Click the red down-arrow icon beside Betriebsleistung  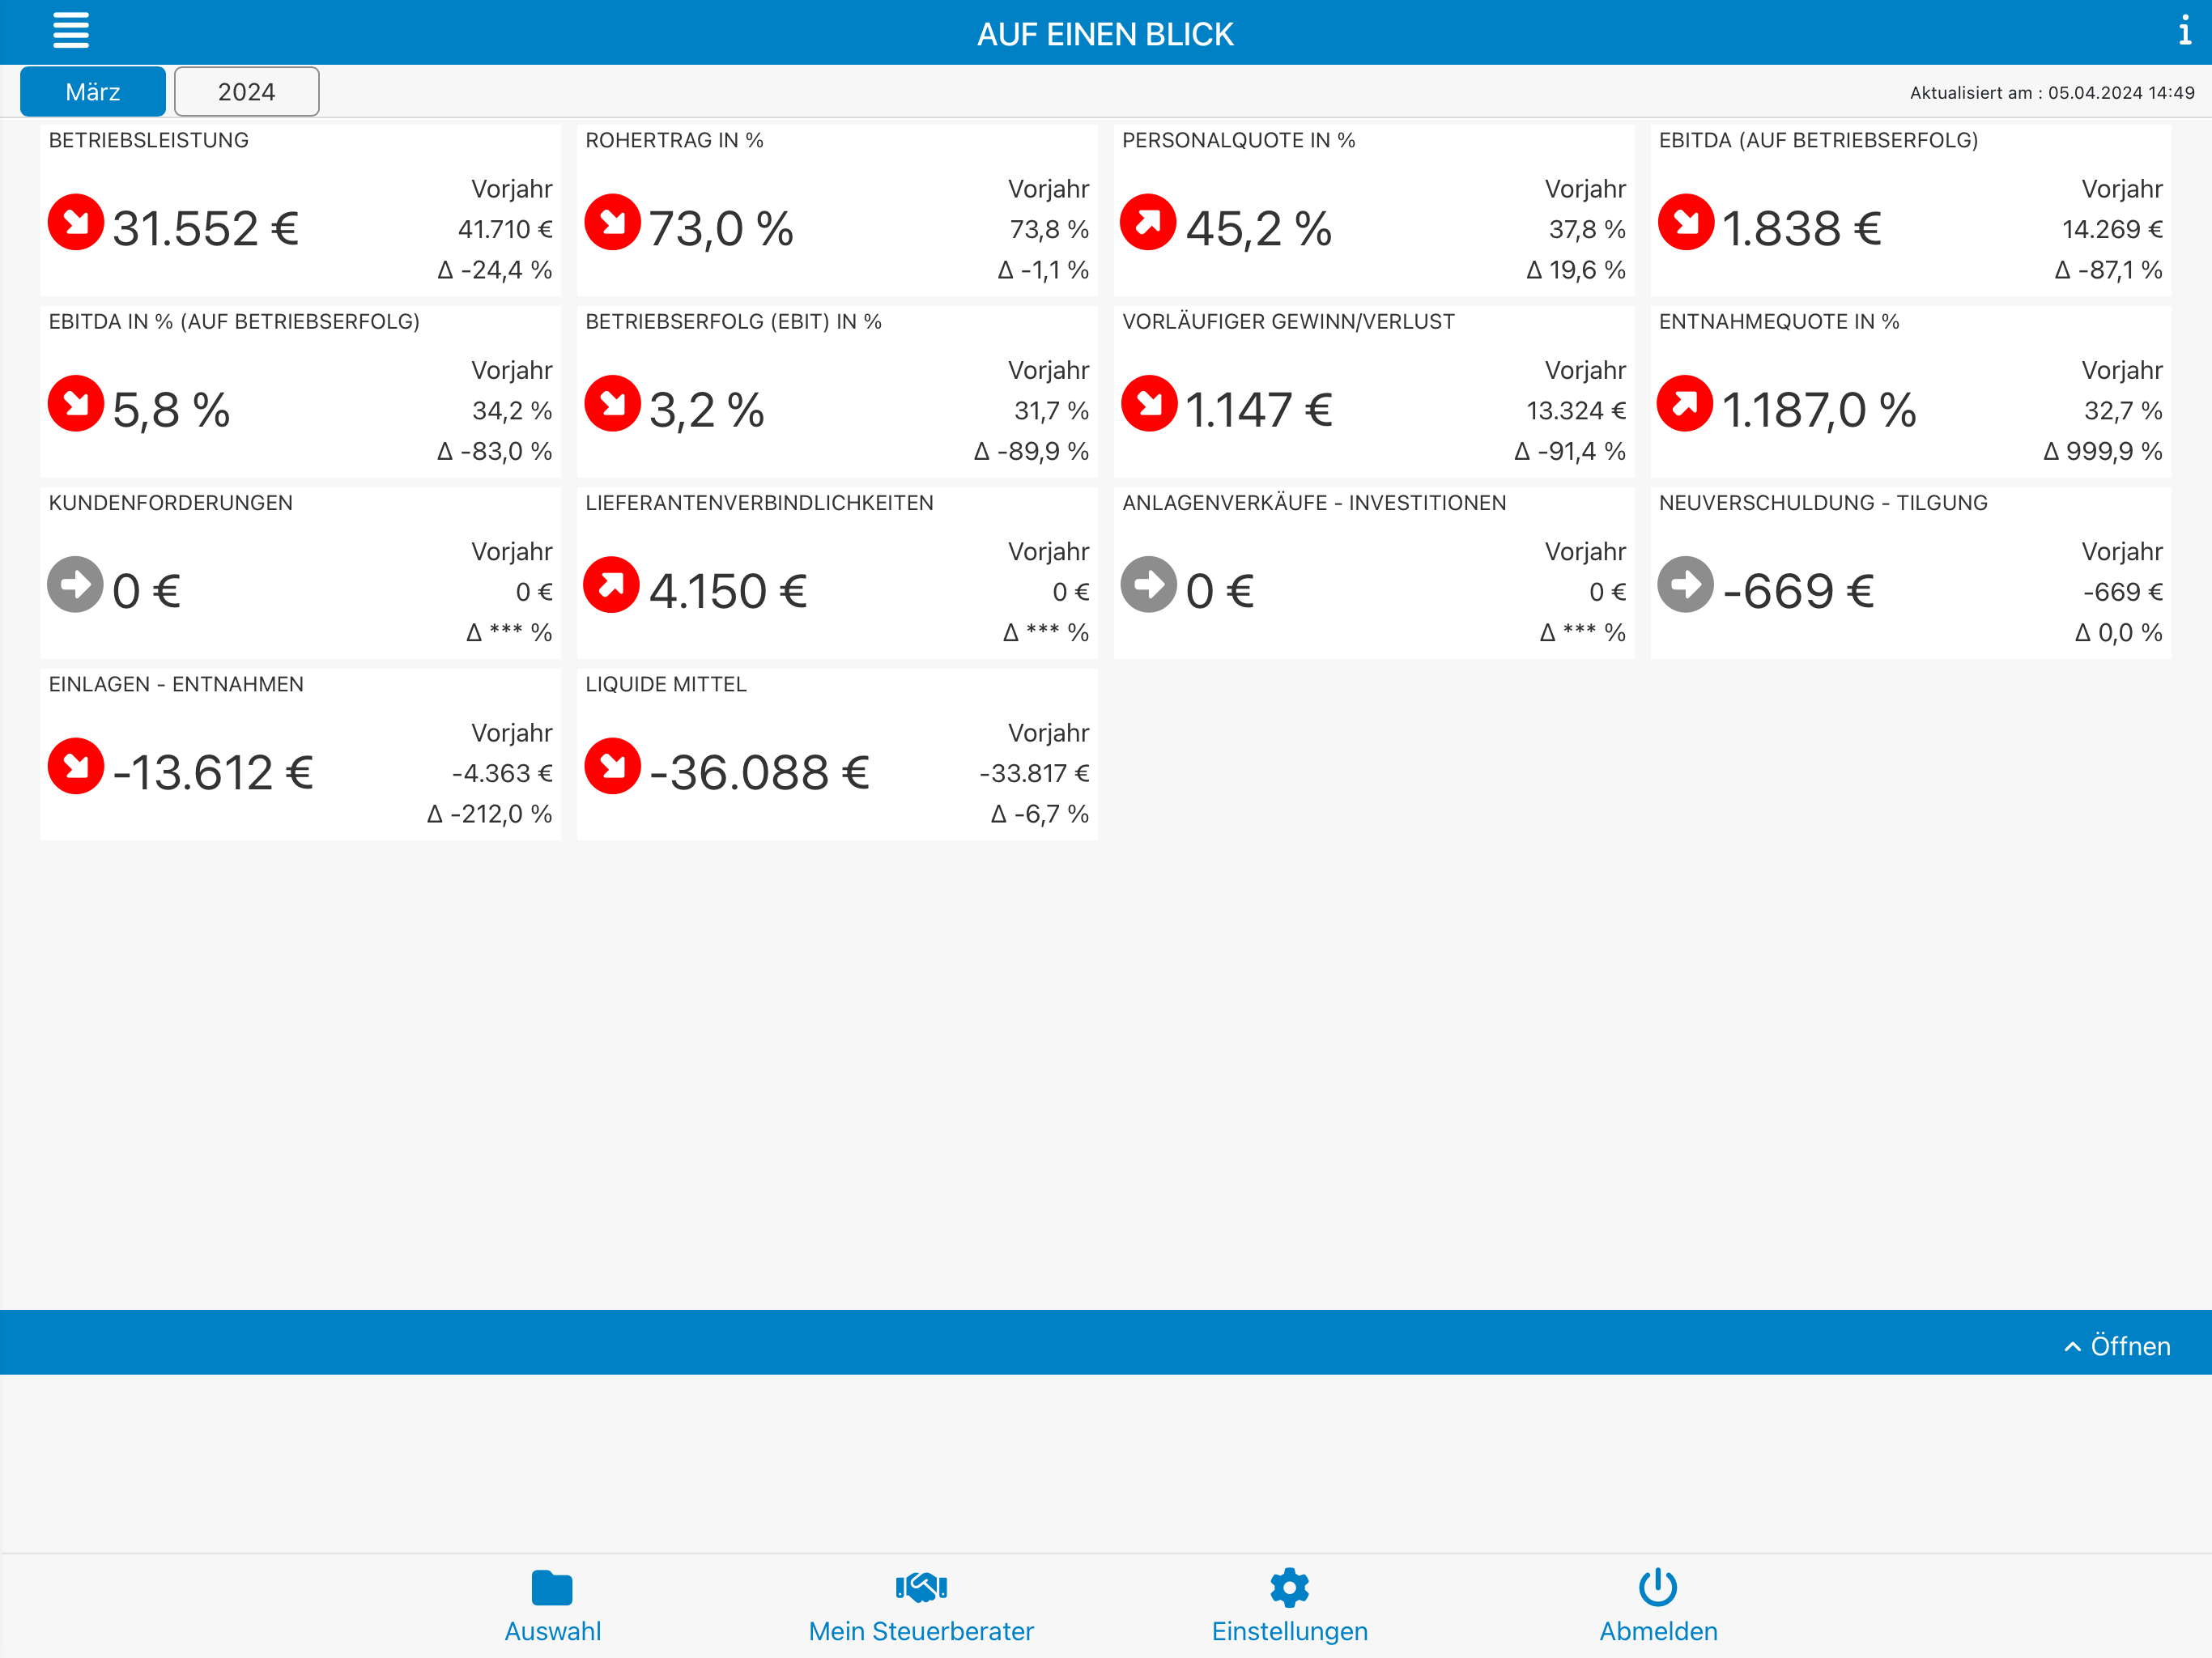76,222
